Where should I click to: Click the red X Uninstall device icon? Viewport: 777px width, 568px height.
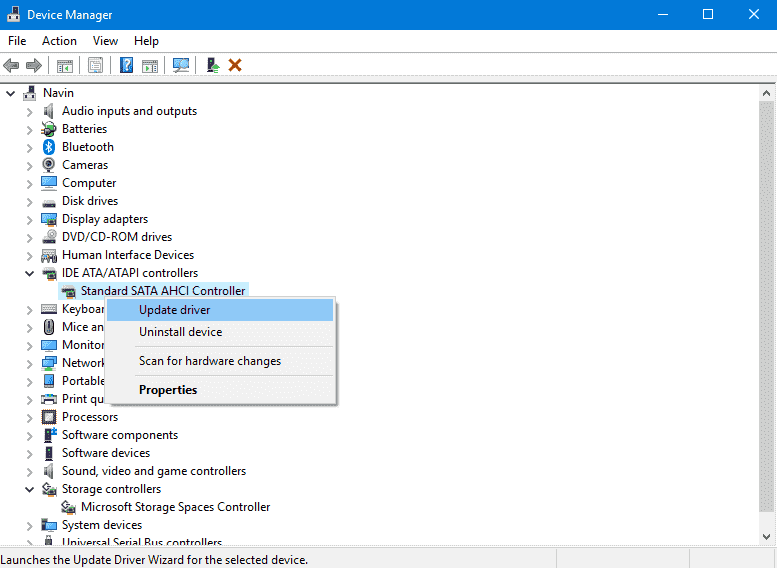235,65
